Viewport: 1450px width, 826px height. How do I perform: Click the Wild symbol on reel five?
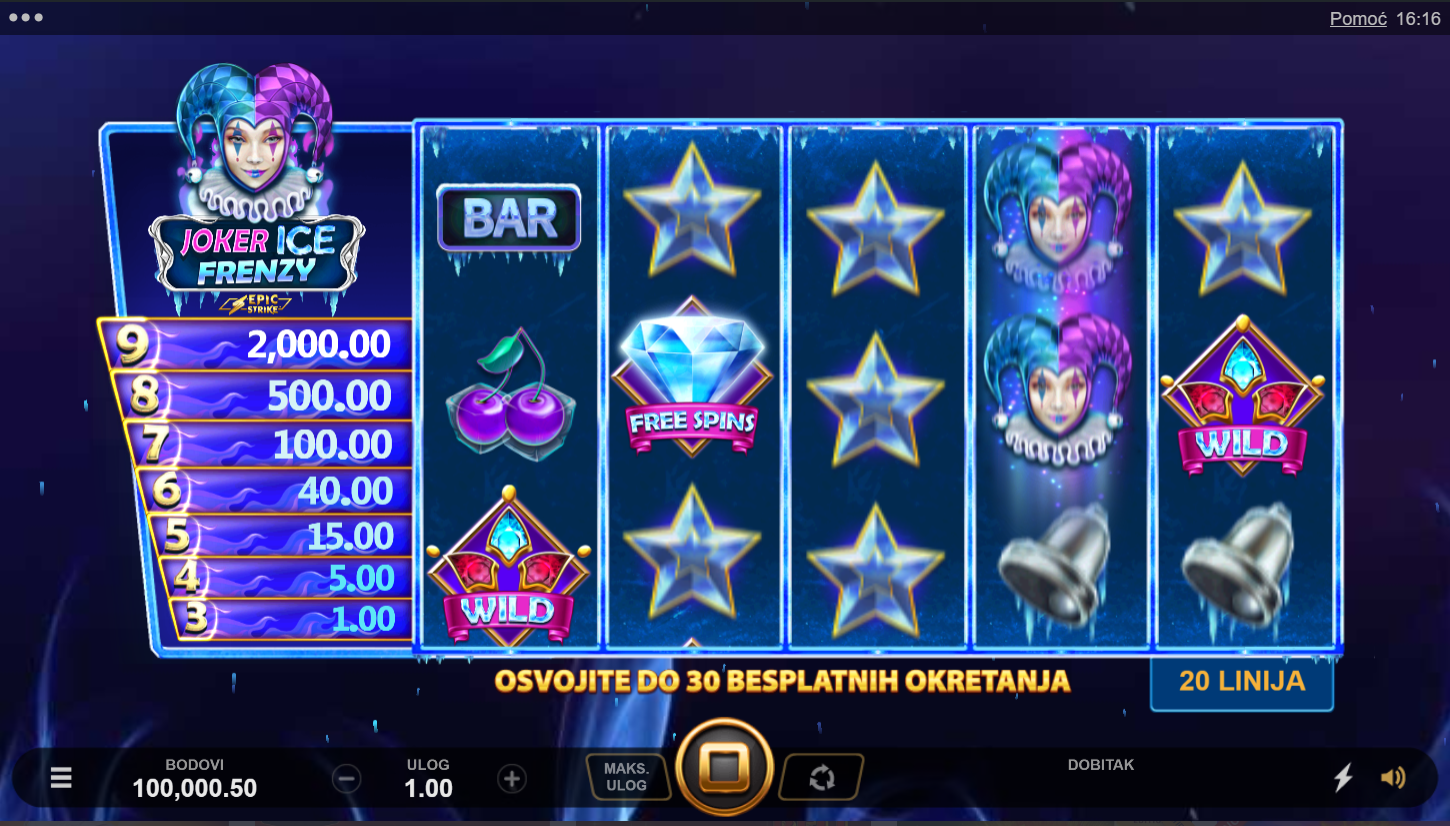1242,396
